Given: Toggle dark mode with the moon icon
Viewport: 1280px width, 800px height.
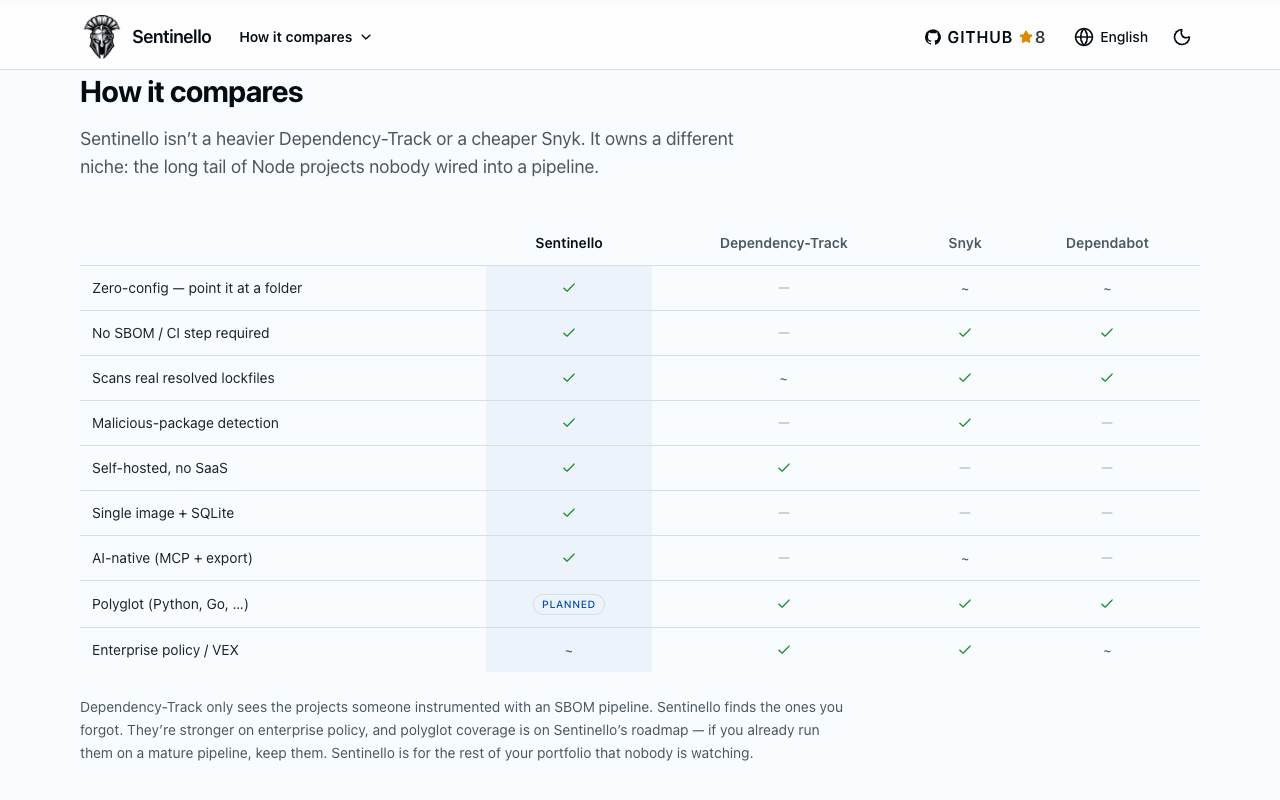Looking at the screenshot, I should click(1182, 37).
